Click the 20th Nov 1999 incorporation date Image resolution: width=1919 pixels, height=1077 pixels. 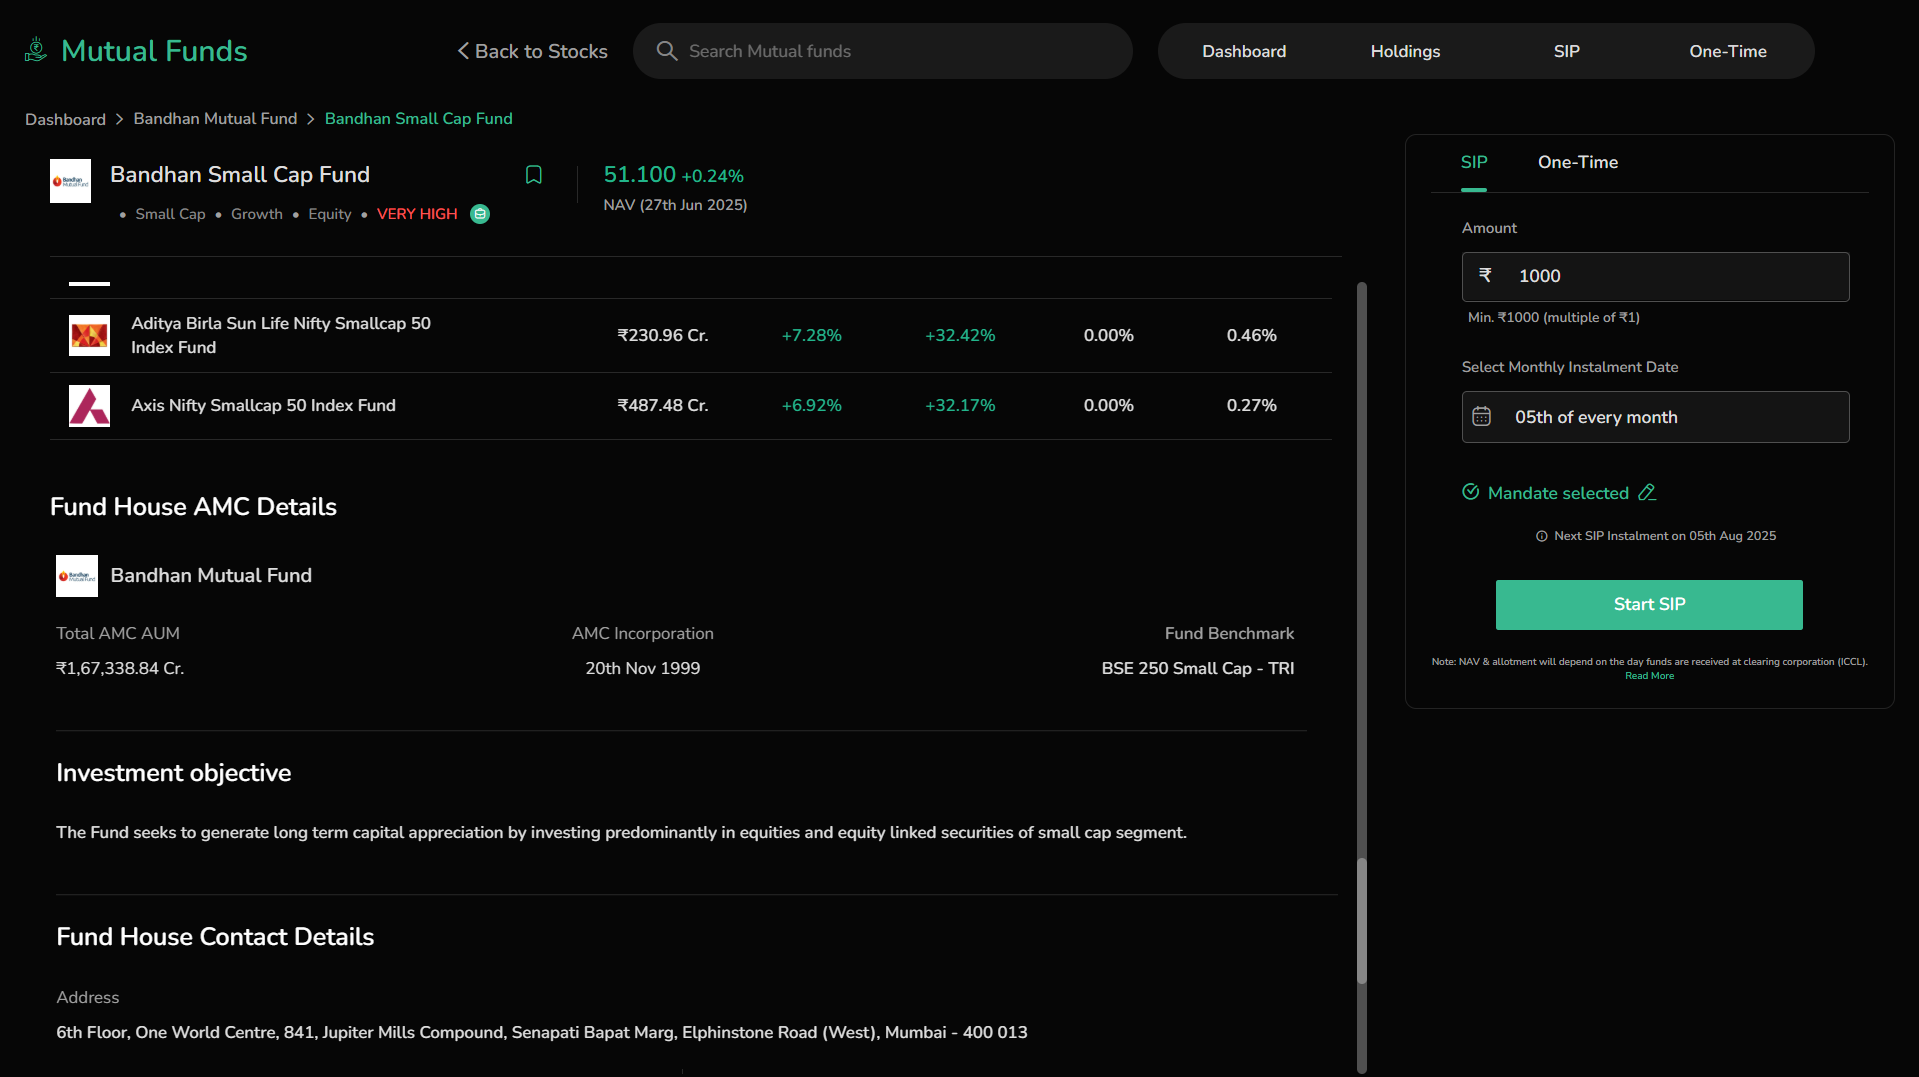point(642,669)
